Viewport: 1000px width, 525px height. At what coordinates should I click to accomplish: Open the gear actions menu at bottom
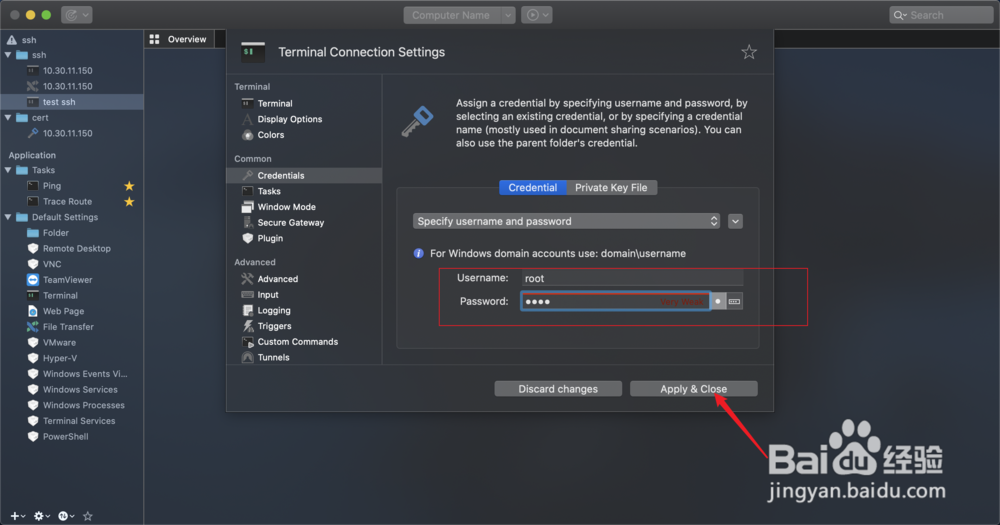(41, 516)
